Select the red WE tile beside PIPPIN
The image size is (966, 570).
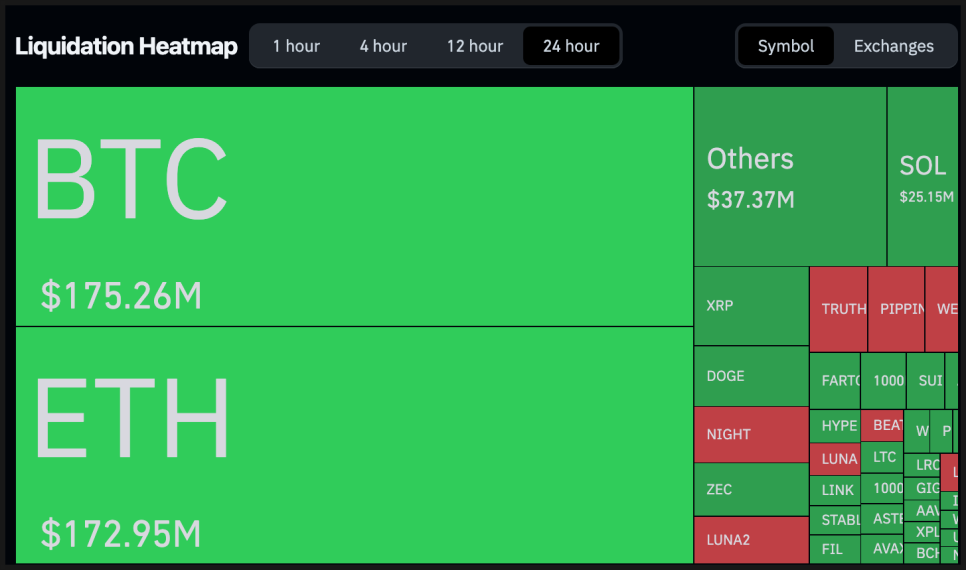pyautogui.click(x=942, y=309)
